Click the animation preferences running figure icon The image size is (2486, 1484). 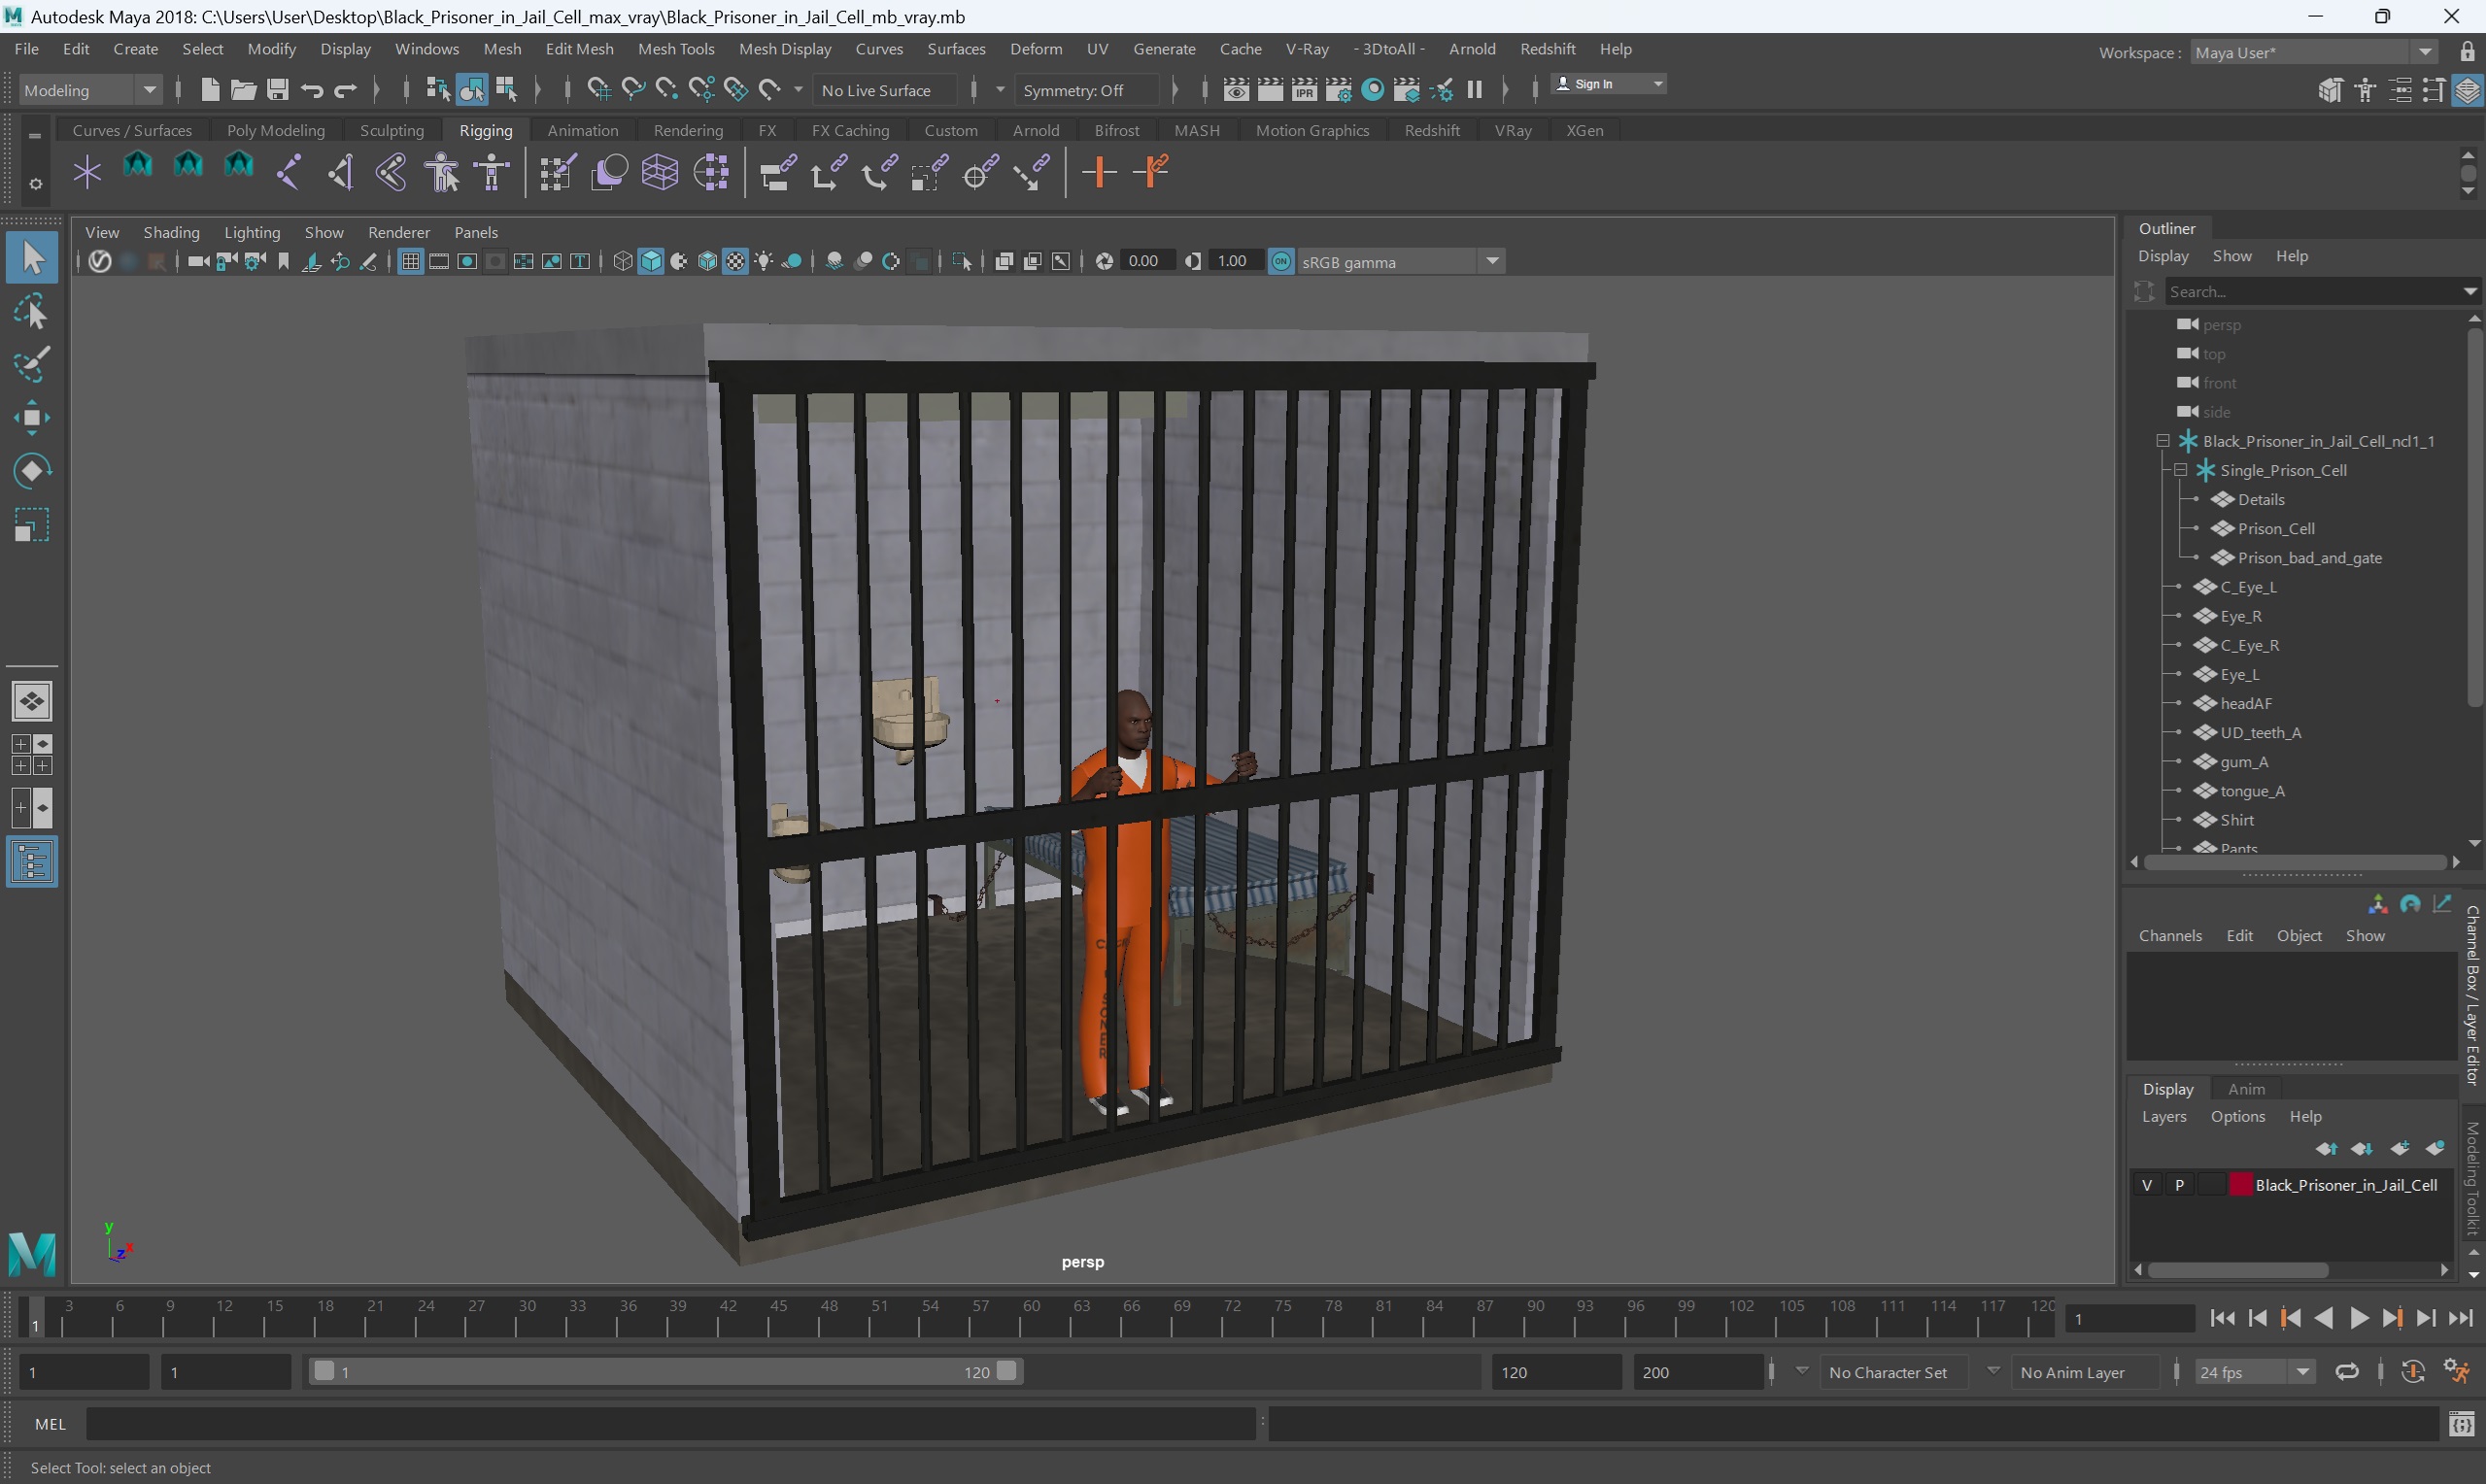tap(2457, 1371)
